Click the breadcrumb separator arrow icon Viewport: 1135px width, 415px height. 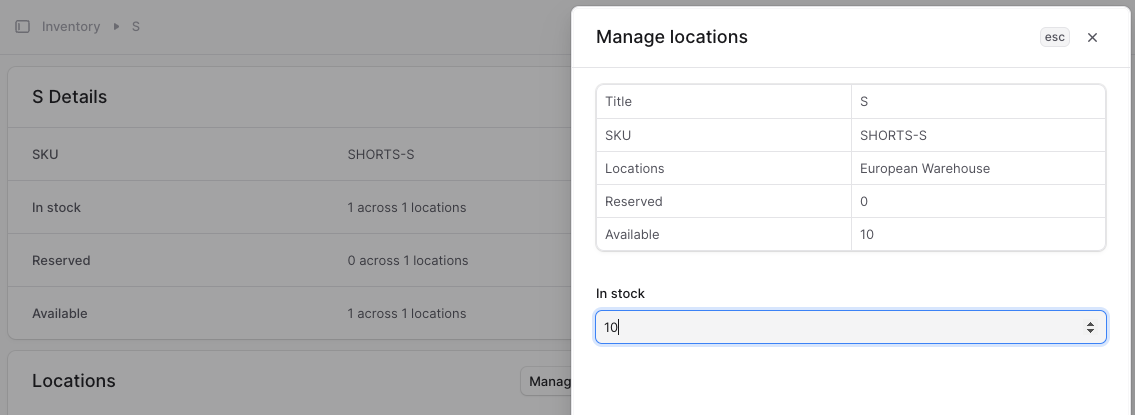[116, 27]
